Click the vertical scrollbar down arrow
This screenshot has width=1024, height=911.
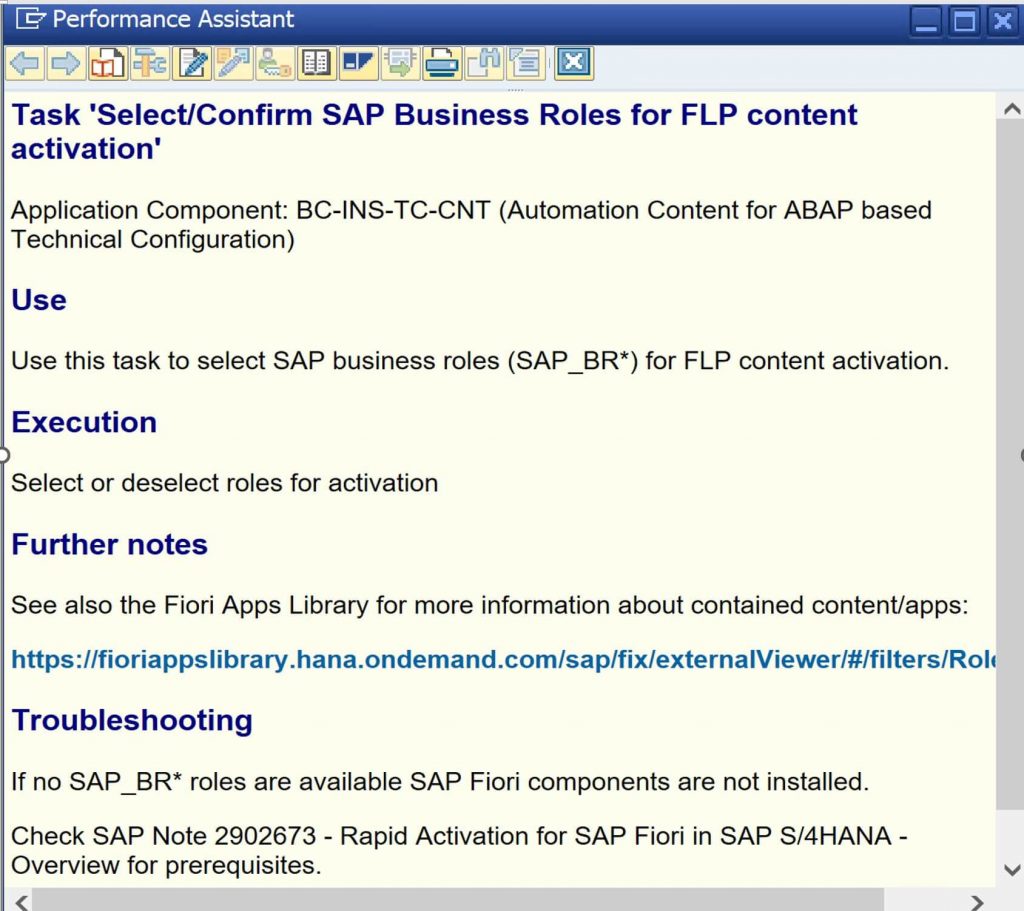1011,869
